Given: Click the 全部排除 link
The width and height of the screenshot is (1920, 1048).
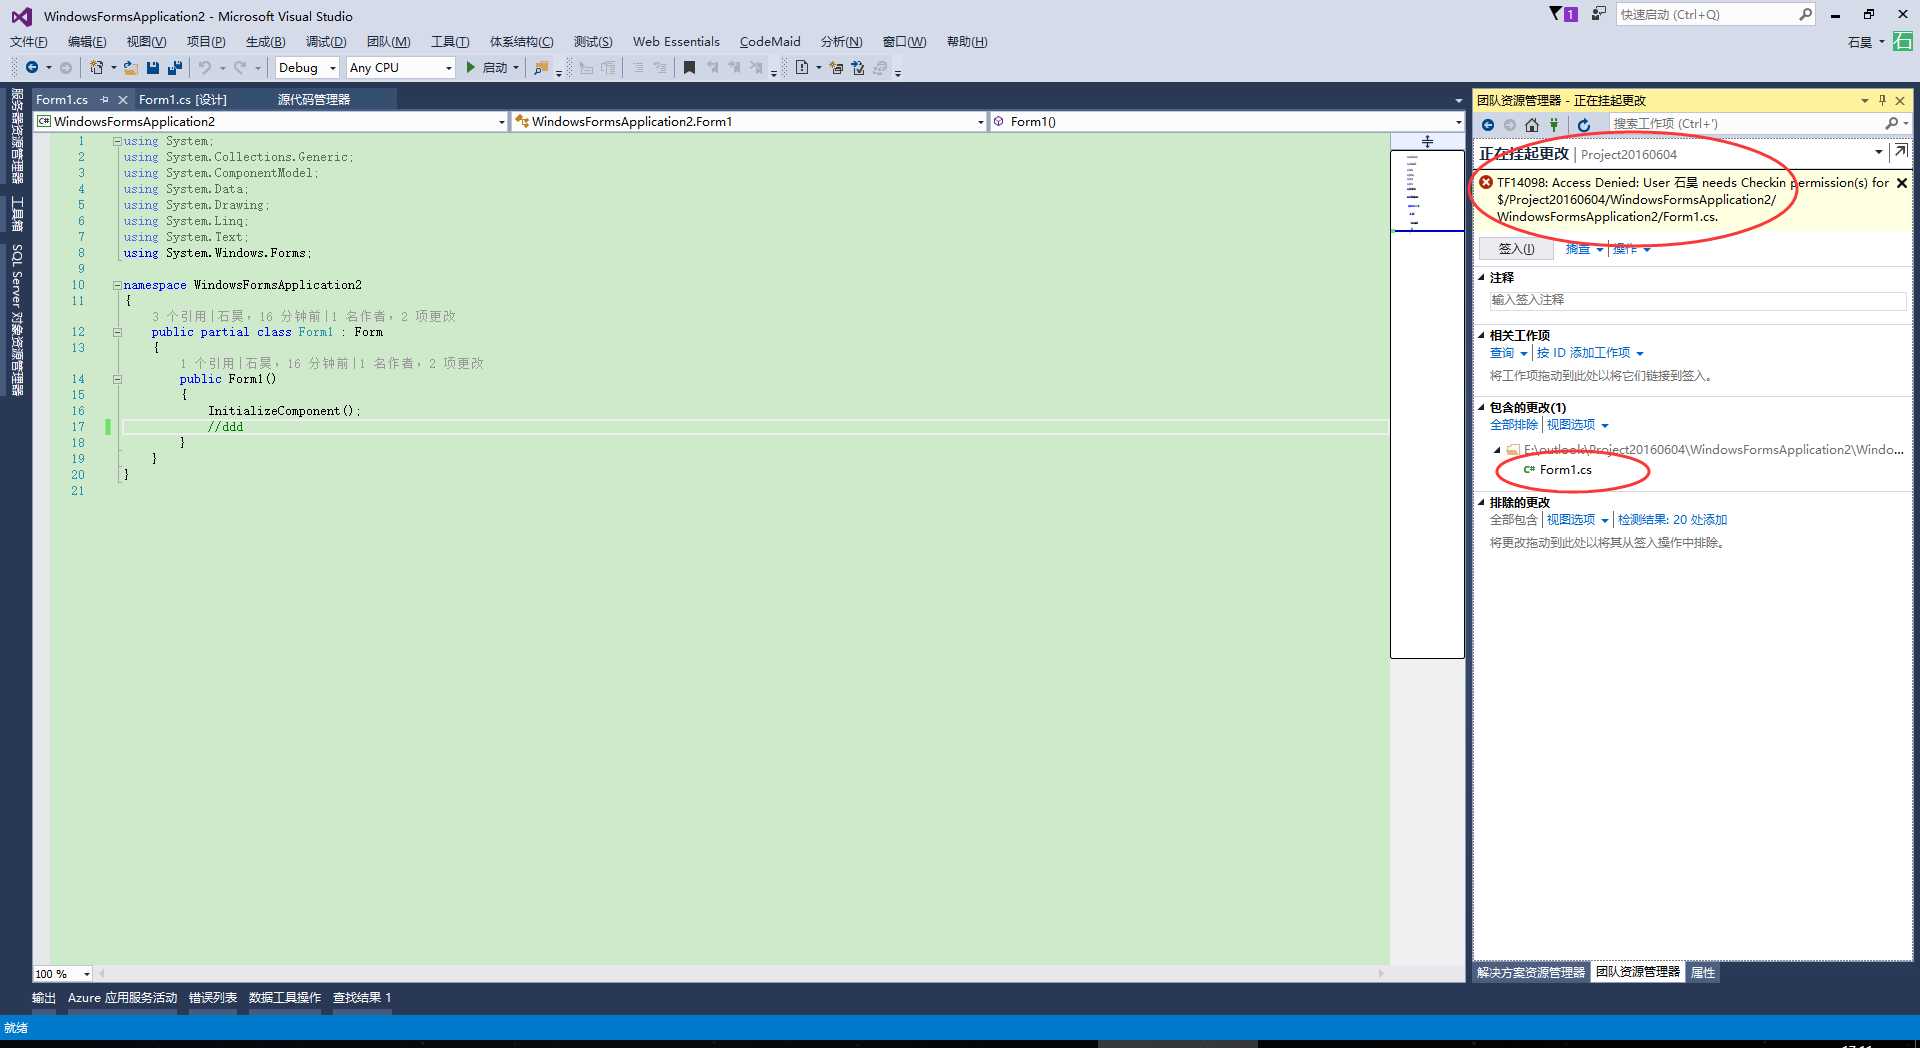Looking at the screenshot, I should [x=1514, y=425].
